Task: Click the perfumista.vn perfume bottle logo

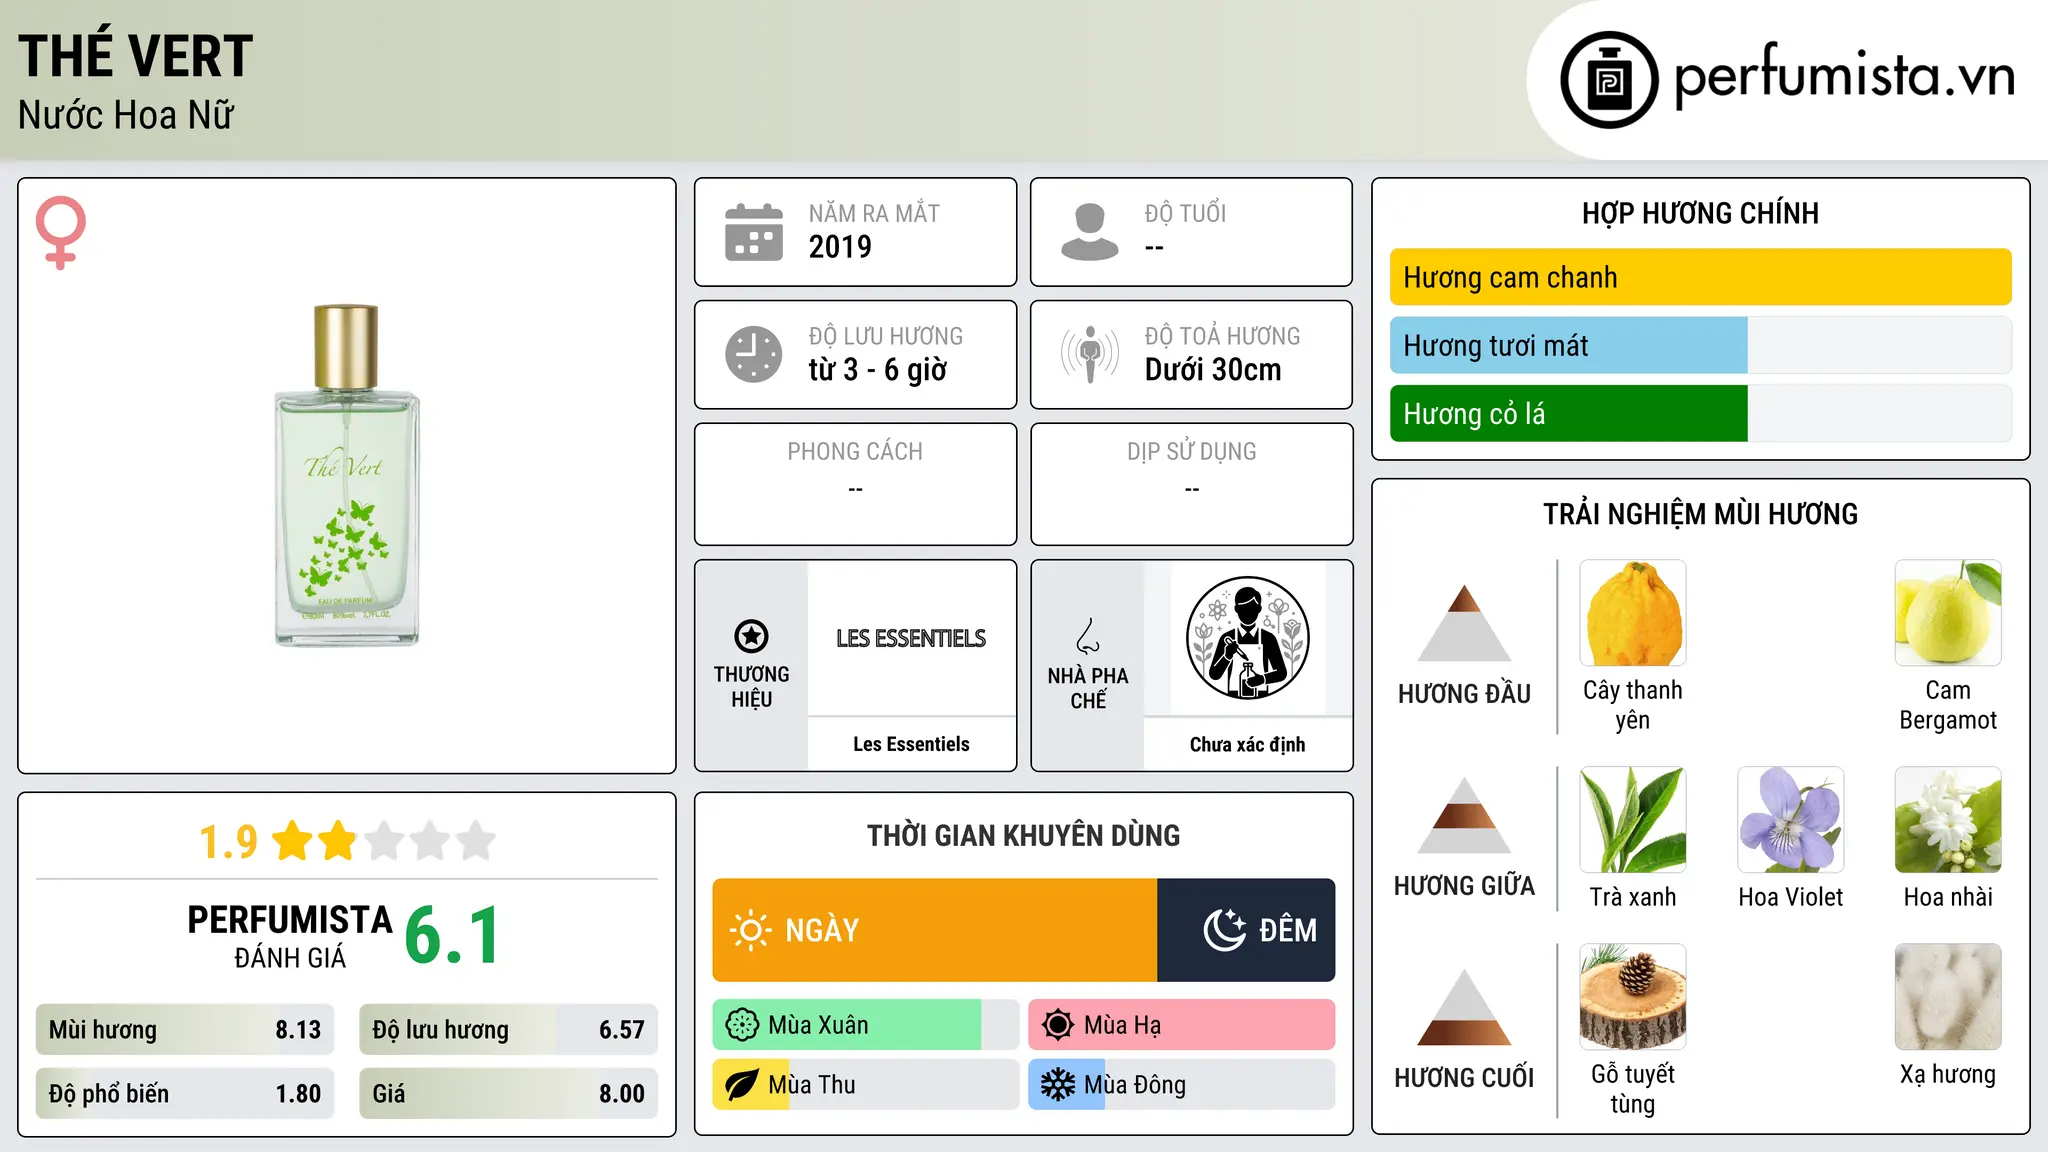Action: click(x=1609, y=80)
